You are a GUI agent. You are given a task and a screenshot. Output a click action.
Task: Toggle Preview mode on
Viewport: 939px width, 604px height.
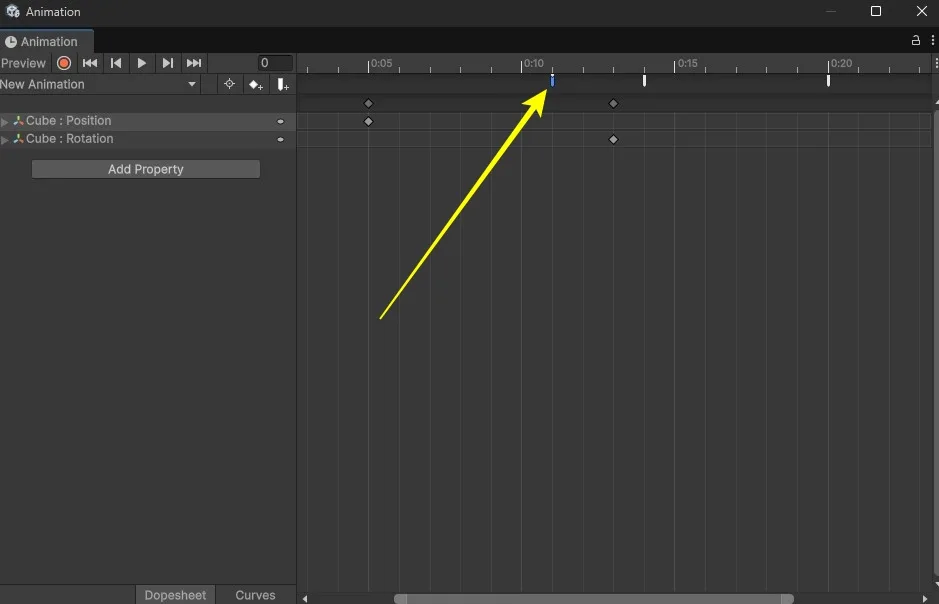point(23,63)
